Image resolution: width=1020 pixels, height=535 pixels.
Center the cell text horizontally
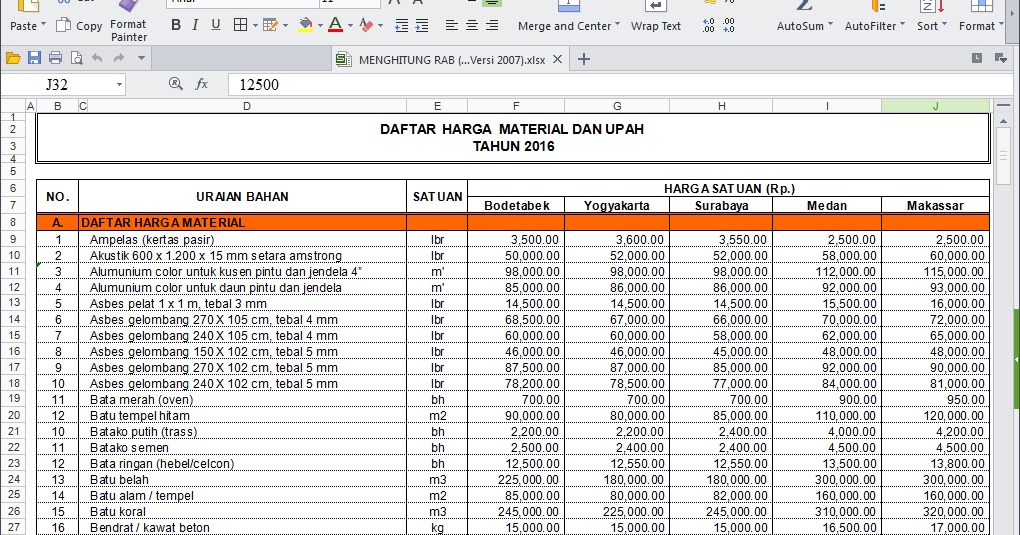point(472,25)
